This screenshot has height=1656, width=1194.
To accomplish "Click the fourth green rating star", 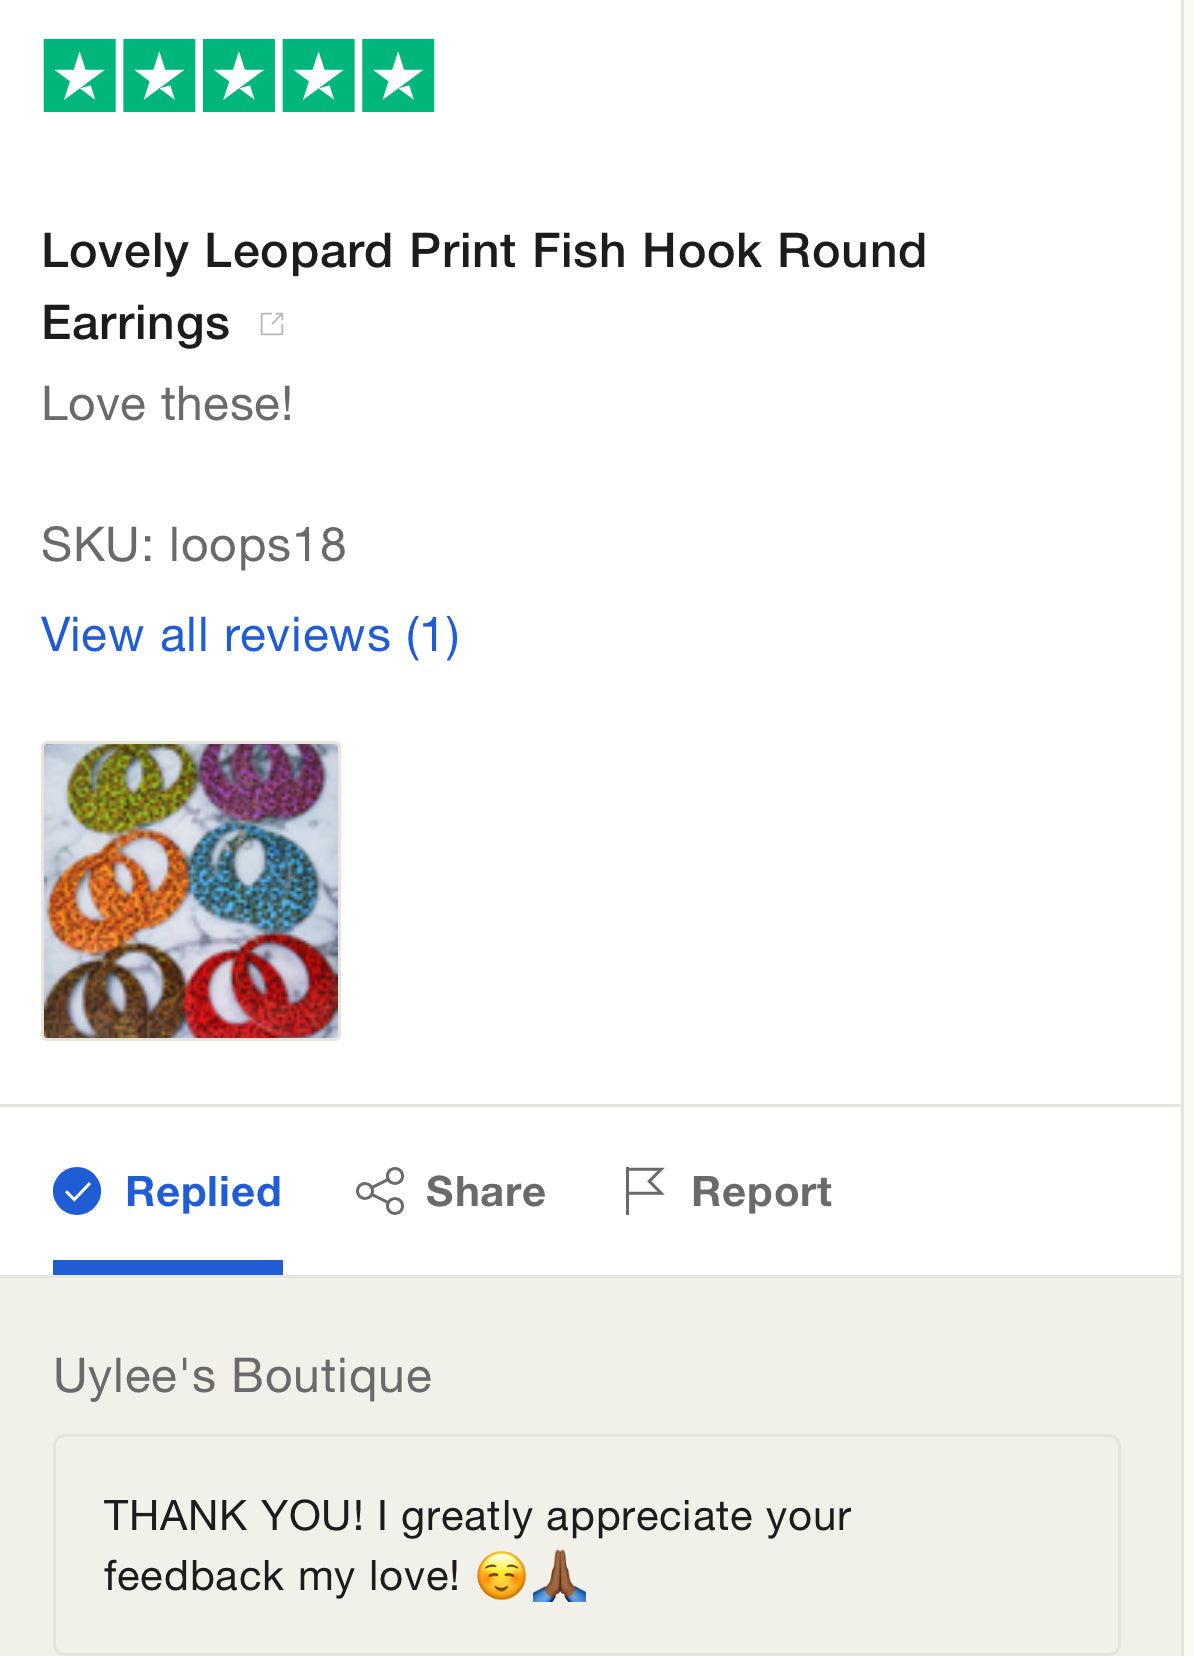I will [x=318, y=76].
